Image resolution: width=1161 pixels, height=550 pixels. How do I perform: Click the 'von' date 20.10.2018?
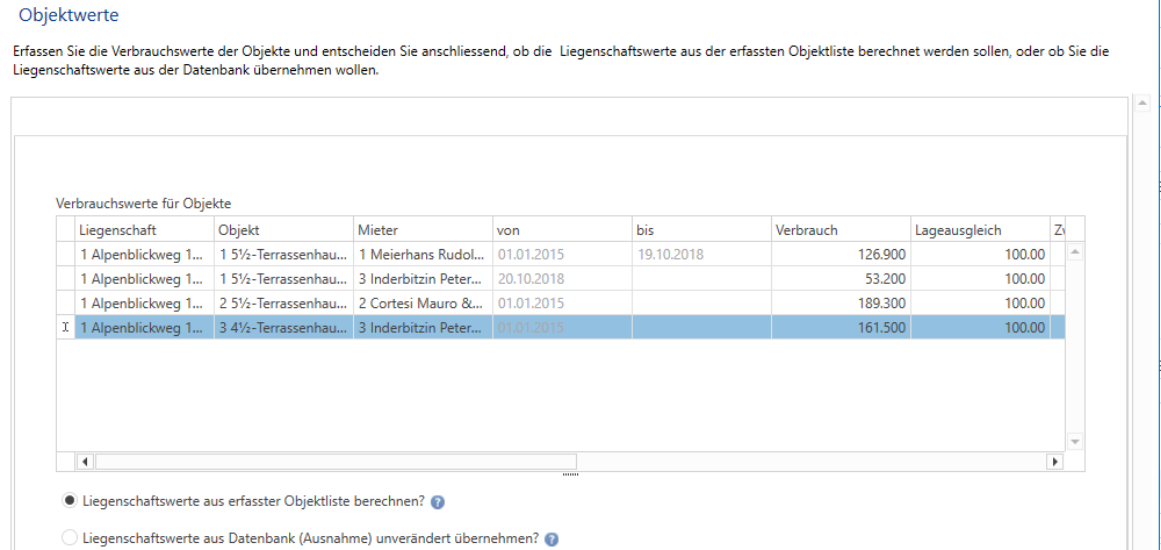562,279
